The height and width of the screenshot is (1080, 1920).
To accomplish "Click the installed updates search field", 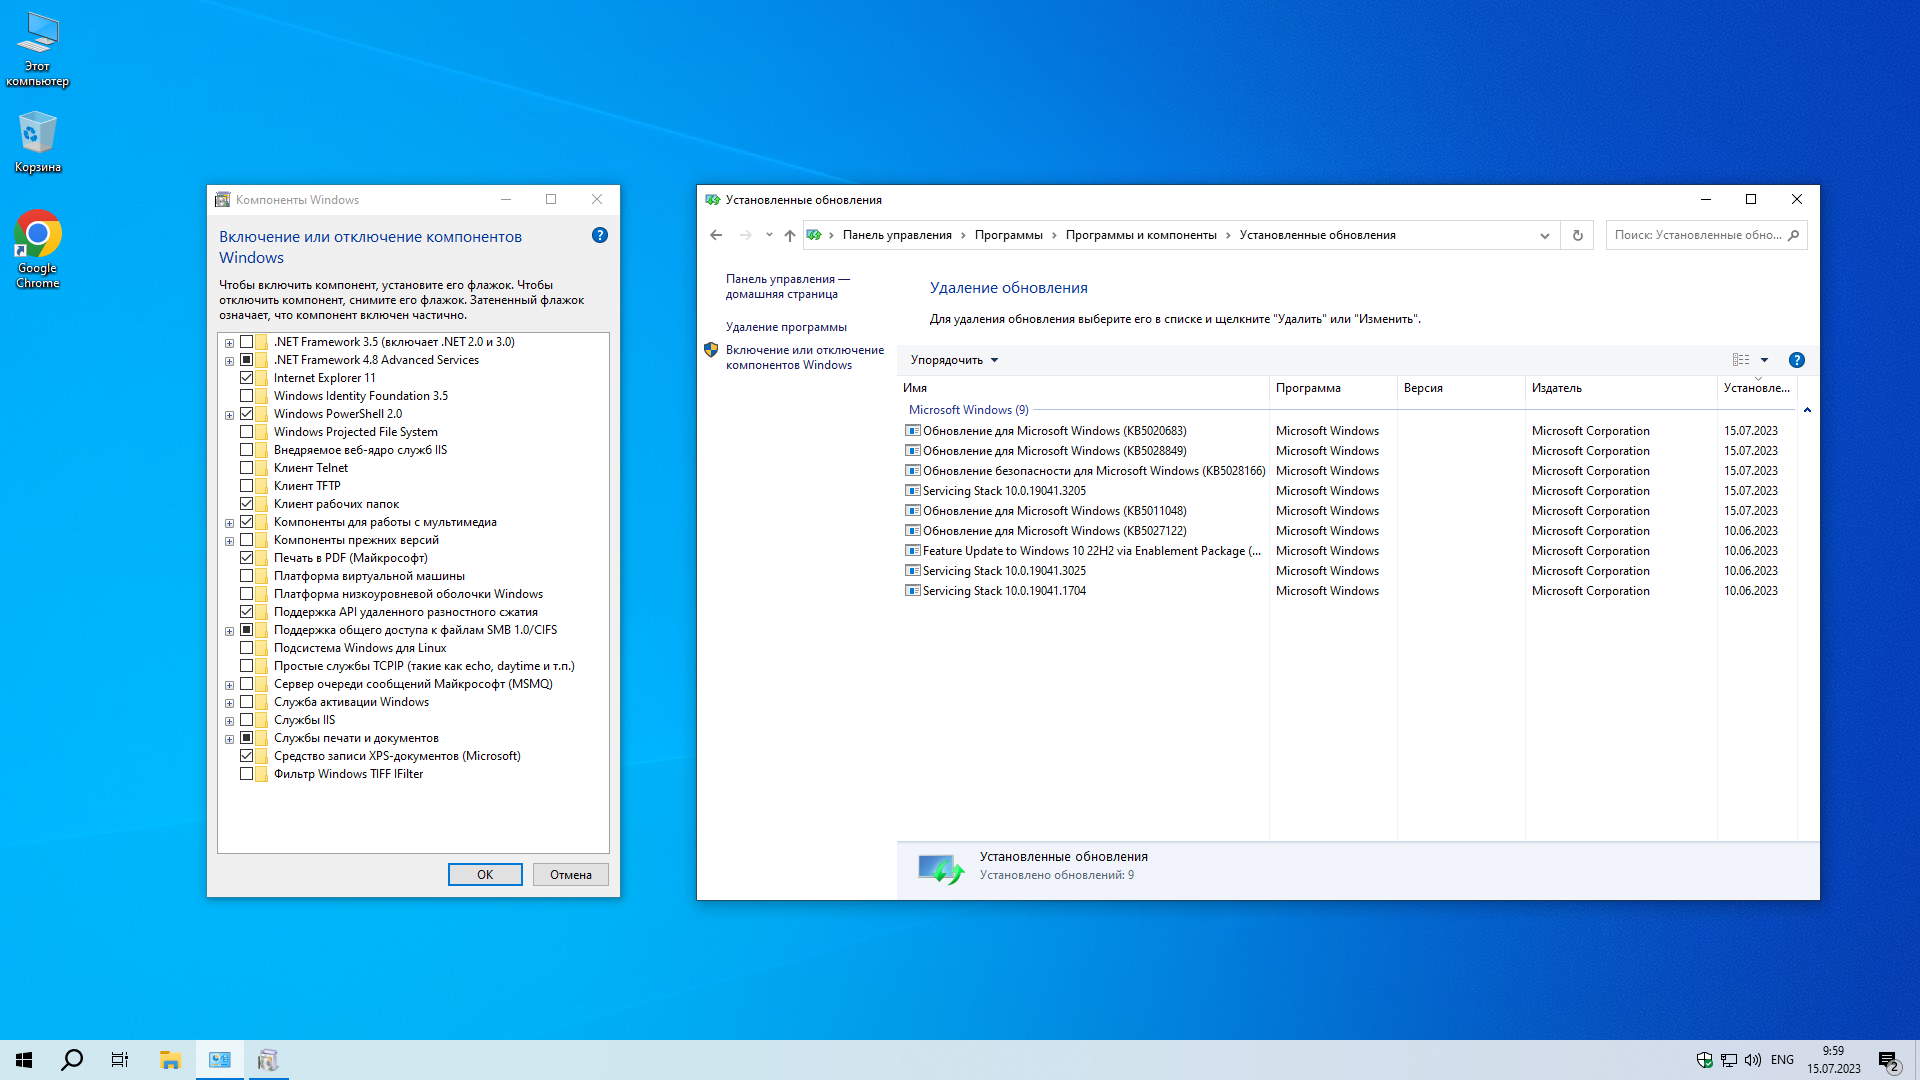I will [1697, 235].
